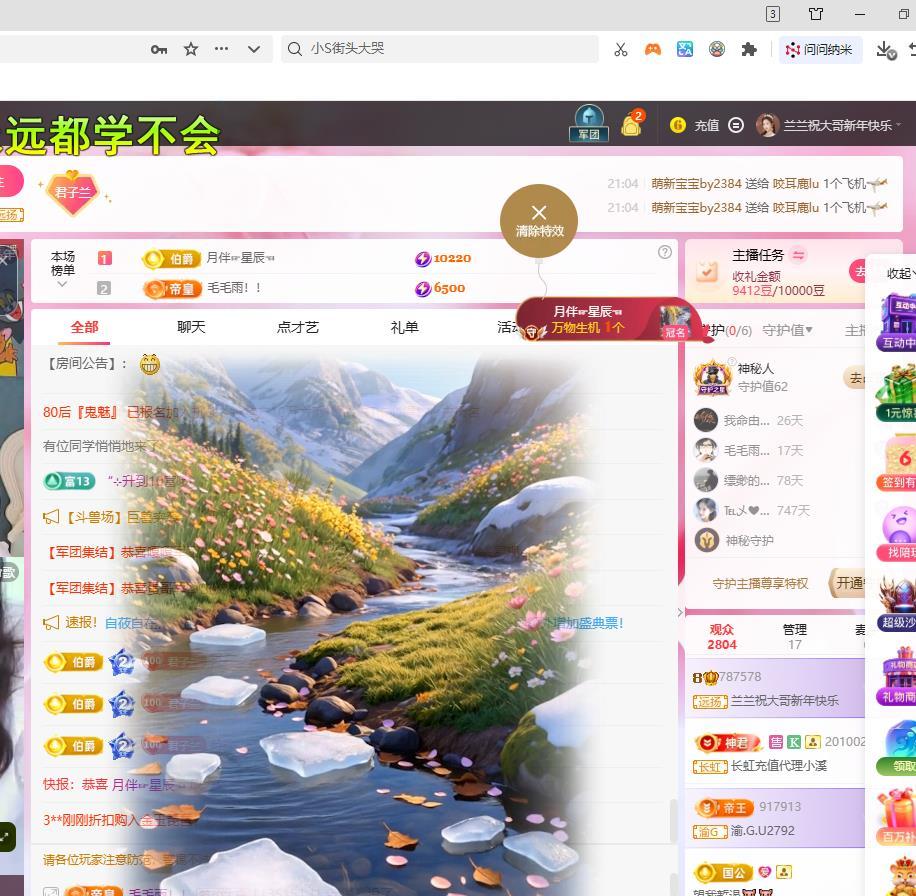Switch to the 聊天 chat tab

(x=190, y=326)
